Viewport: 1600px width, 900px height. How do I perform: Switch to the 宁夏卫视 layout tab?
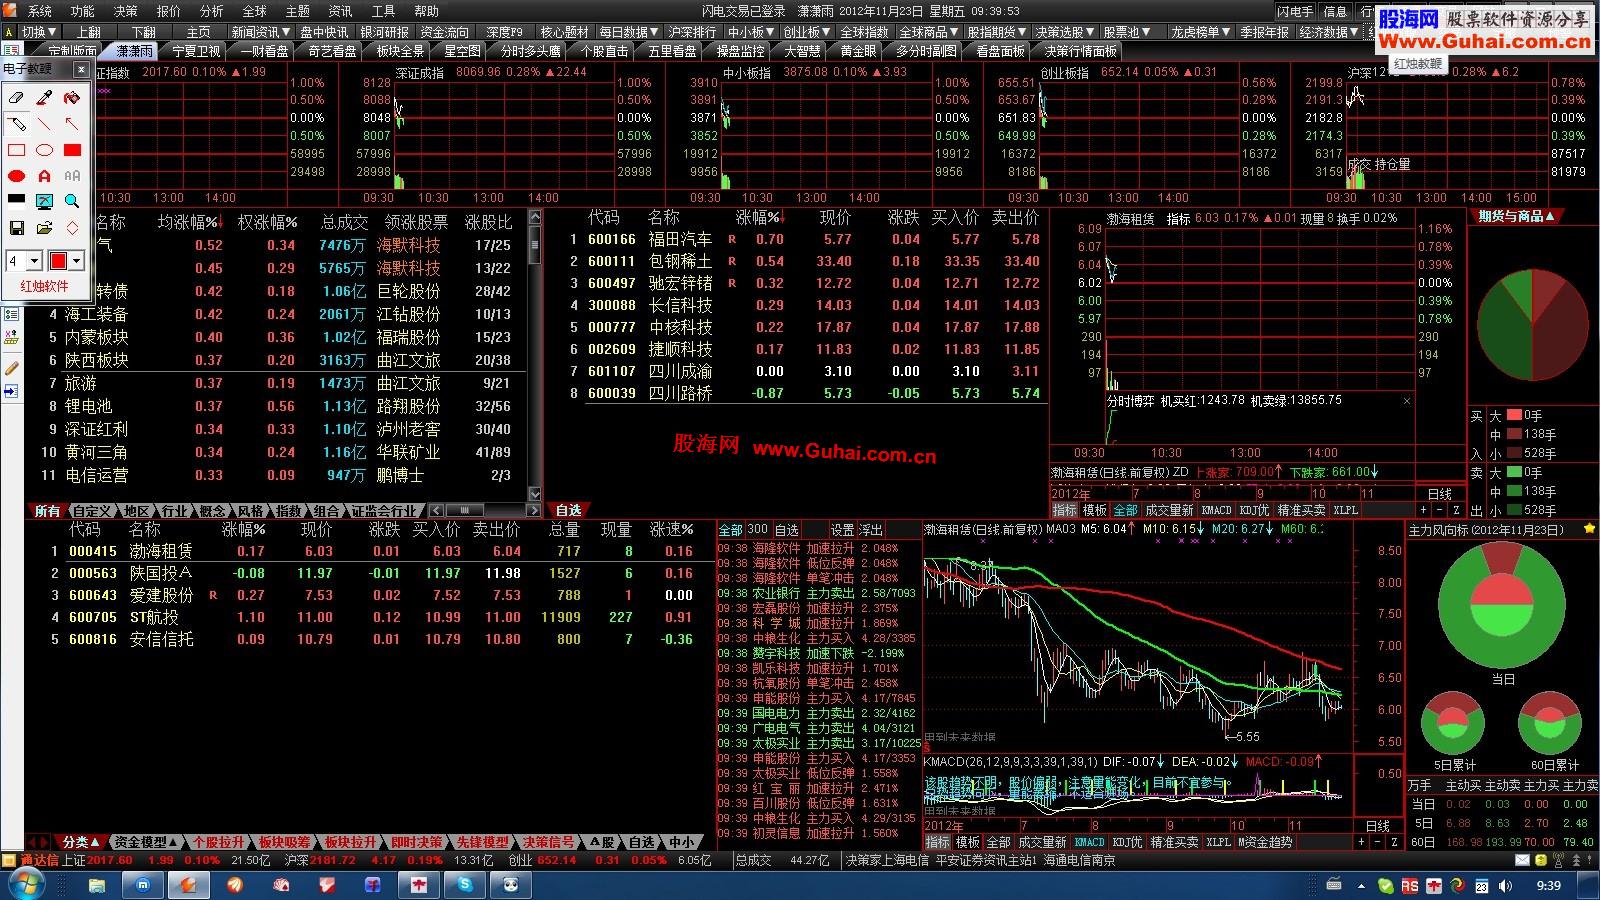click(197, 51)
